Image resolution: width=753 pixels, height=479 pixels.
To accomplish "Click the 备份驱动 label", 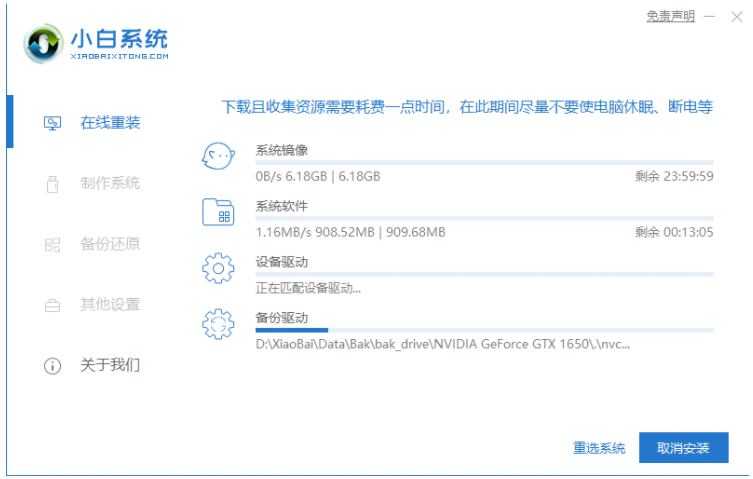I will (x=282, y=318).
